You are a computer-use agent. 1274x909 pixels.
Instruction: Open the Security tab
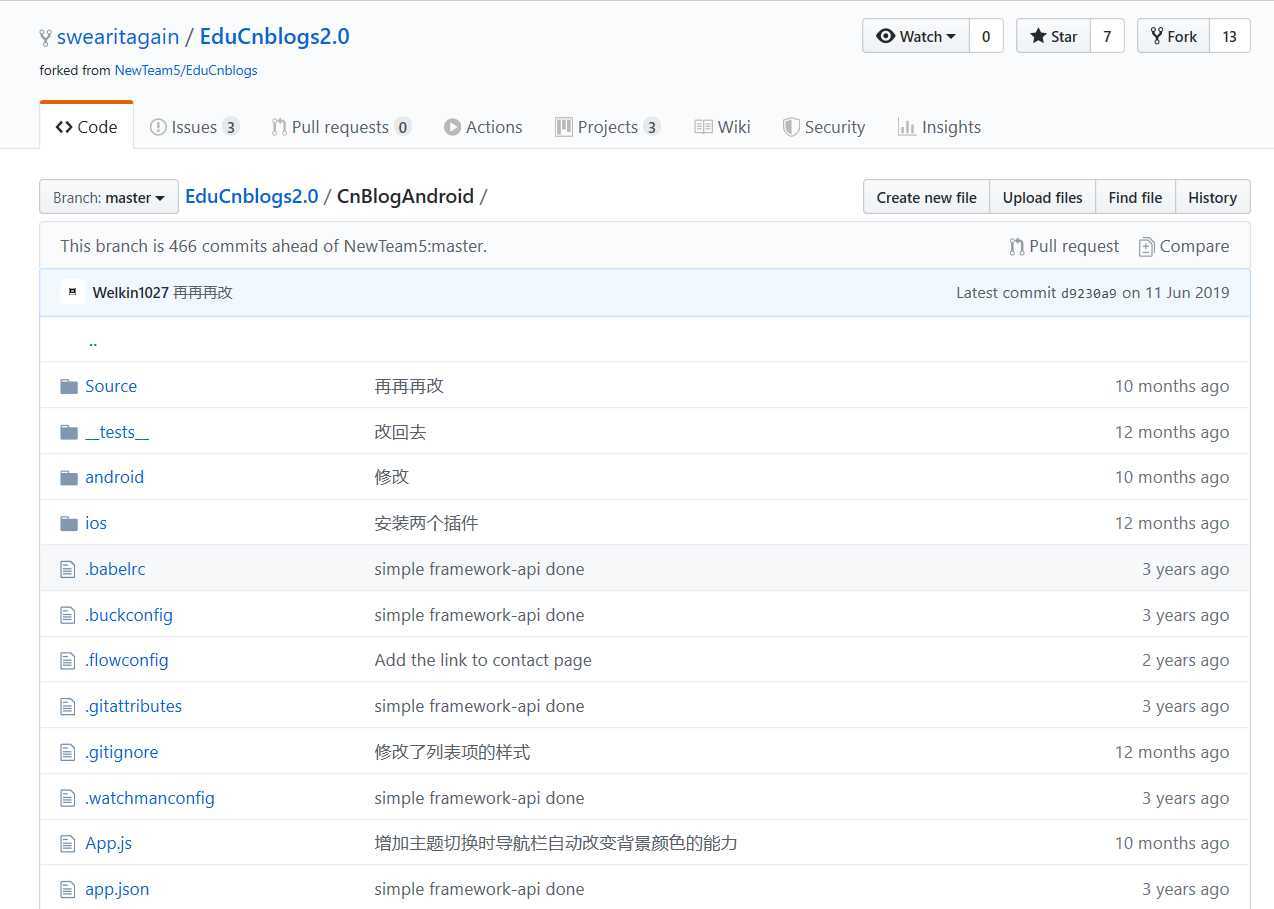(x=824, y=127)
